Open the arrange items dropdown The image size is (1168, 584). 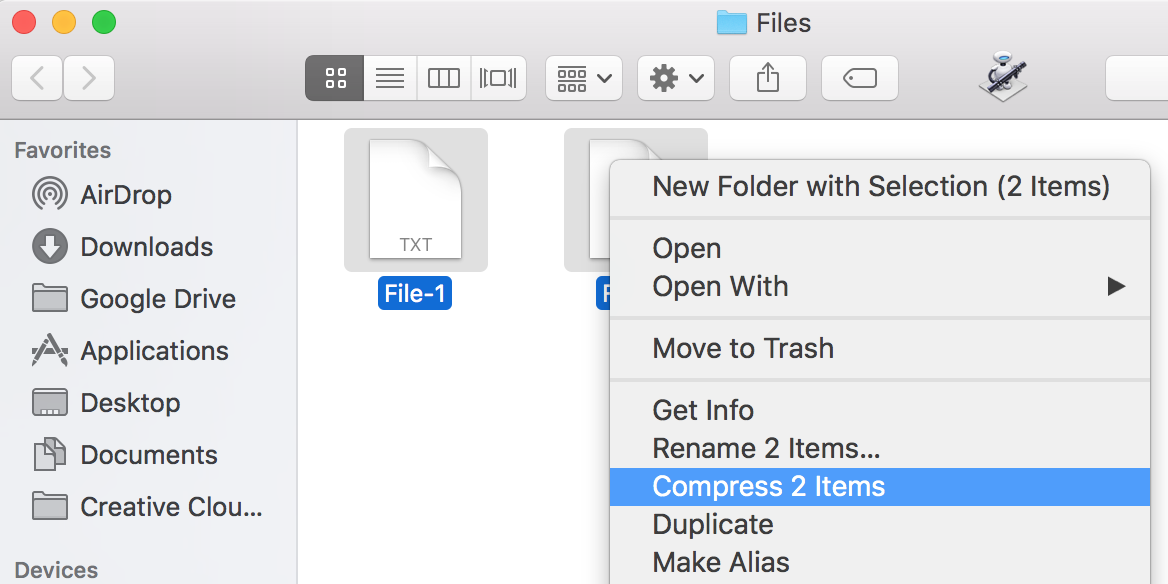pos(584,78)
